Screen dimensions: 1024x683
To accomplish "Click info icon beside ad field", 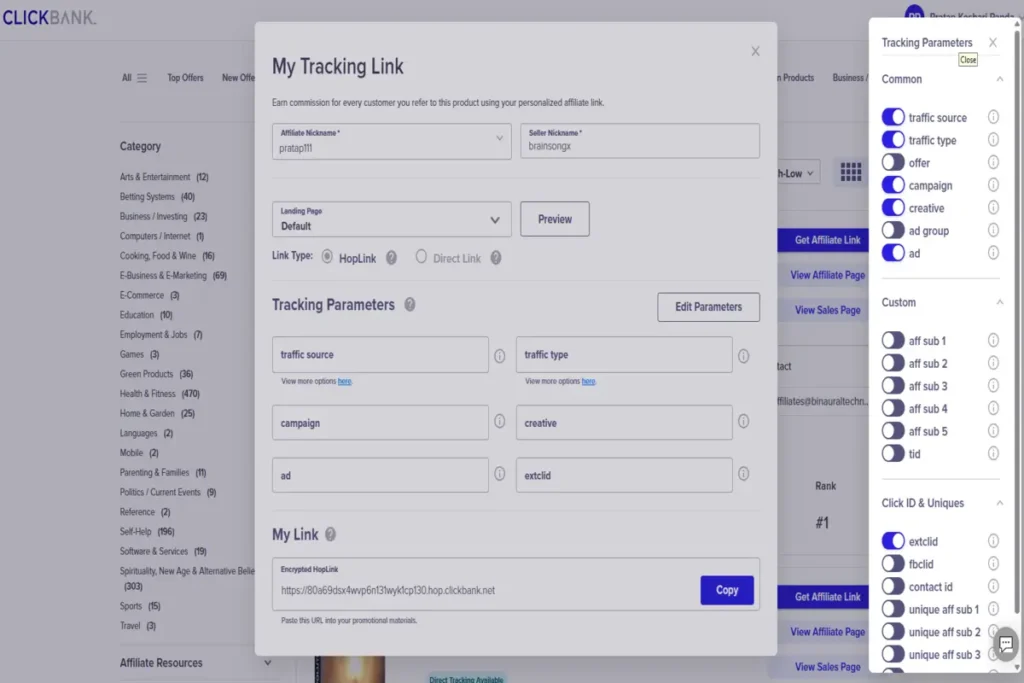I will [500, 473].
